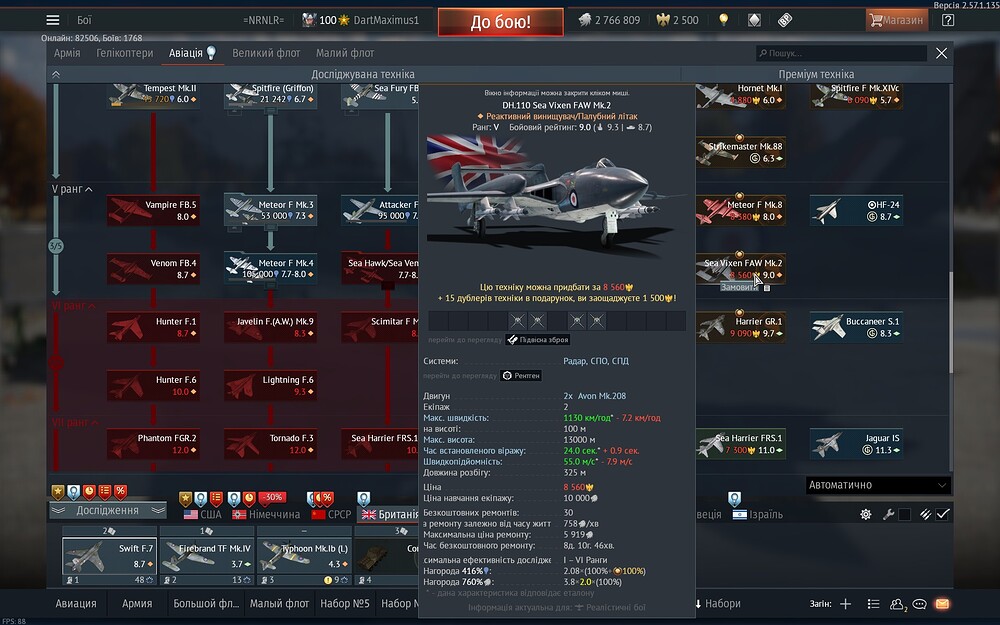The width and height of the screenshot is (1000, 625).
Task: Open the chat speech bubble icon
Action: pyautogui.click(x=919, y=603)
